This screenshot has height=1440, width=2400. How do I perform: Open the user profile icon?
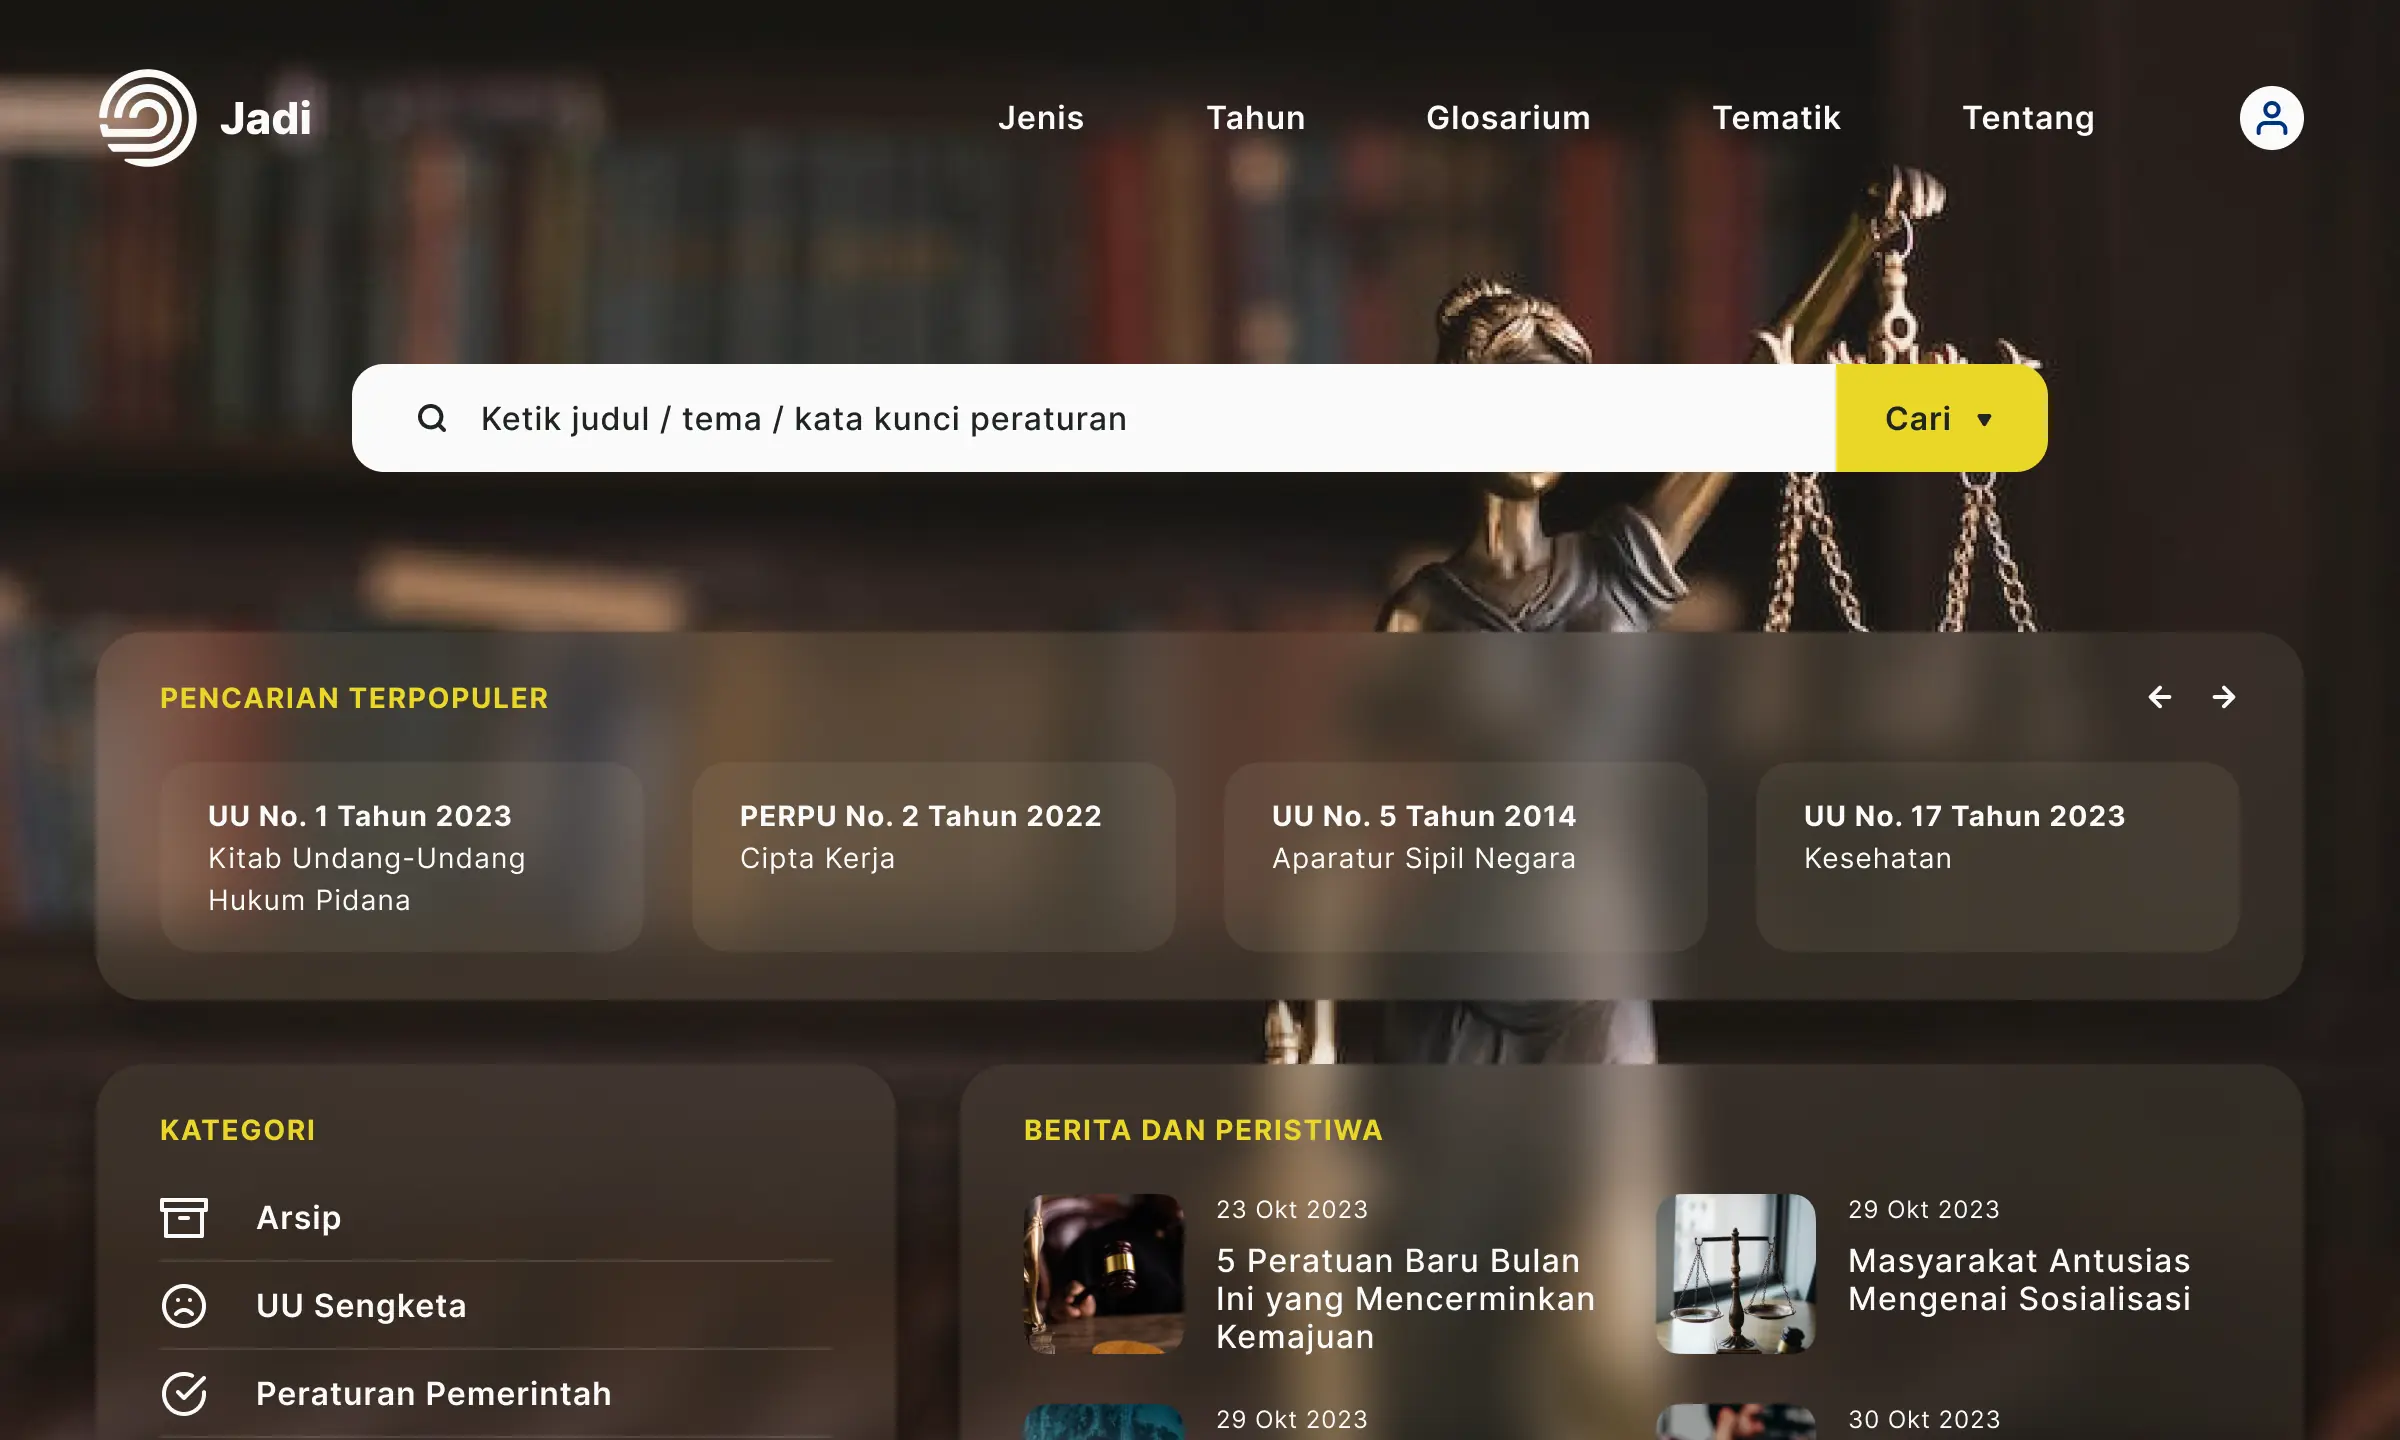pyautogui.click(x=2271, y=118)
